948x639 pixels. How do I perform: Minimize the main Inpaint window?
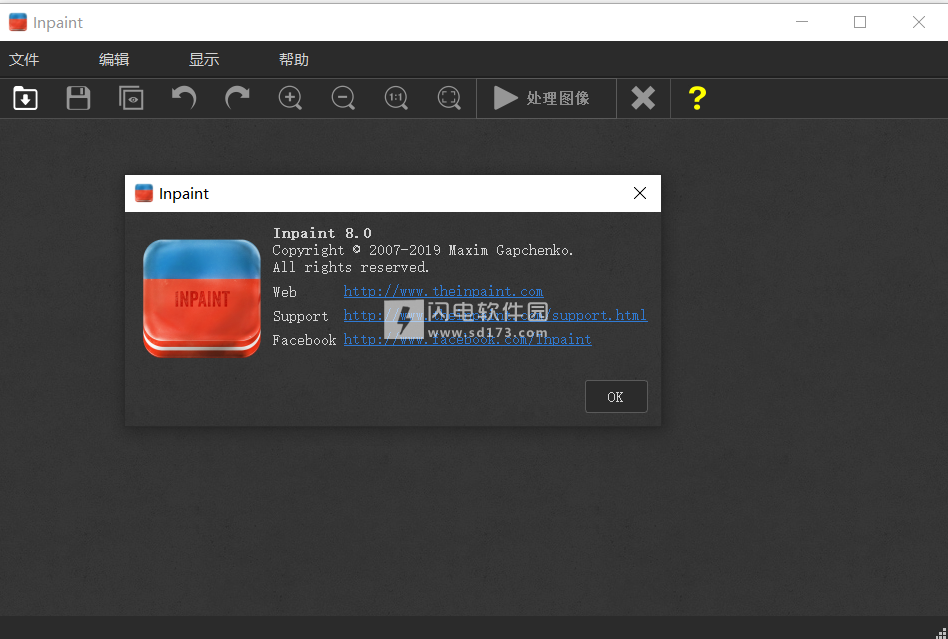802,22
